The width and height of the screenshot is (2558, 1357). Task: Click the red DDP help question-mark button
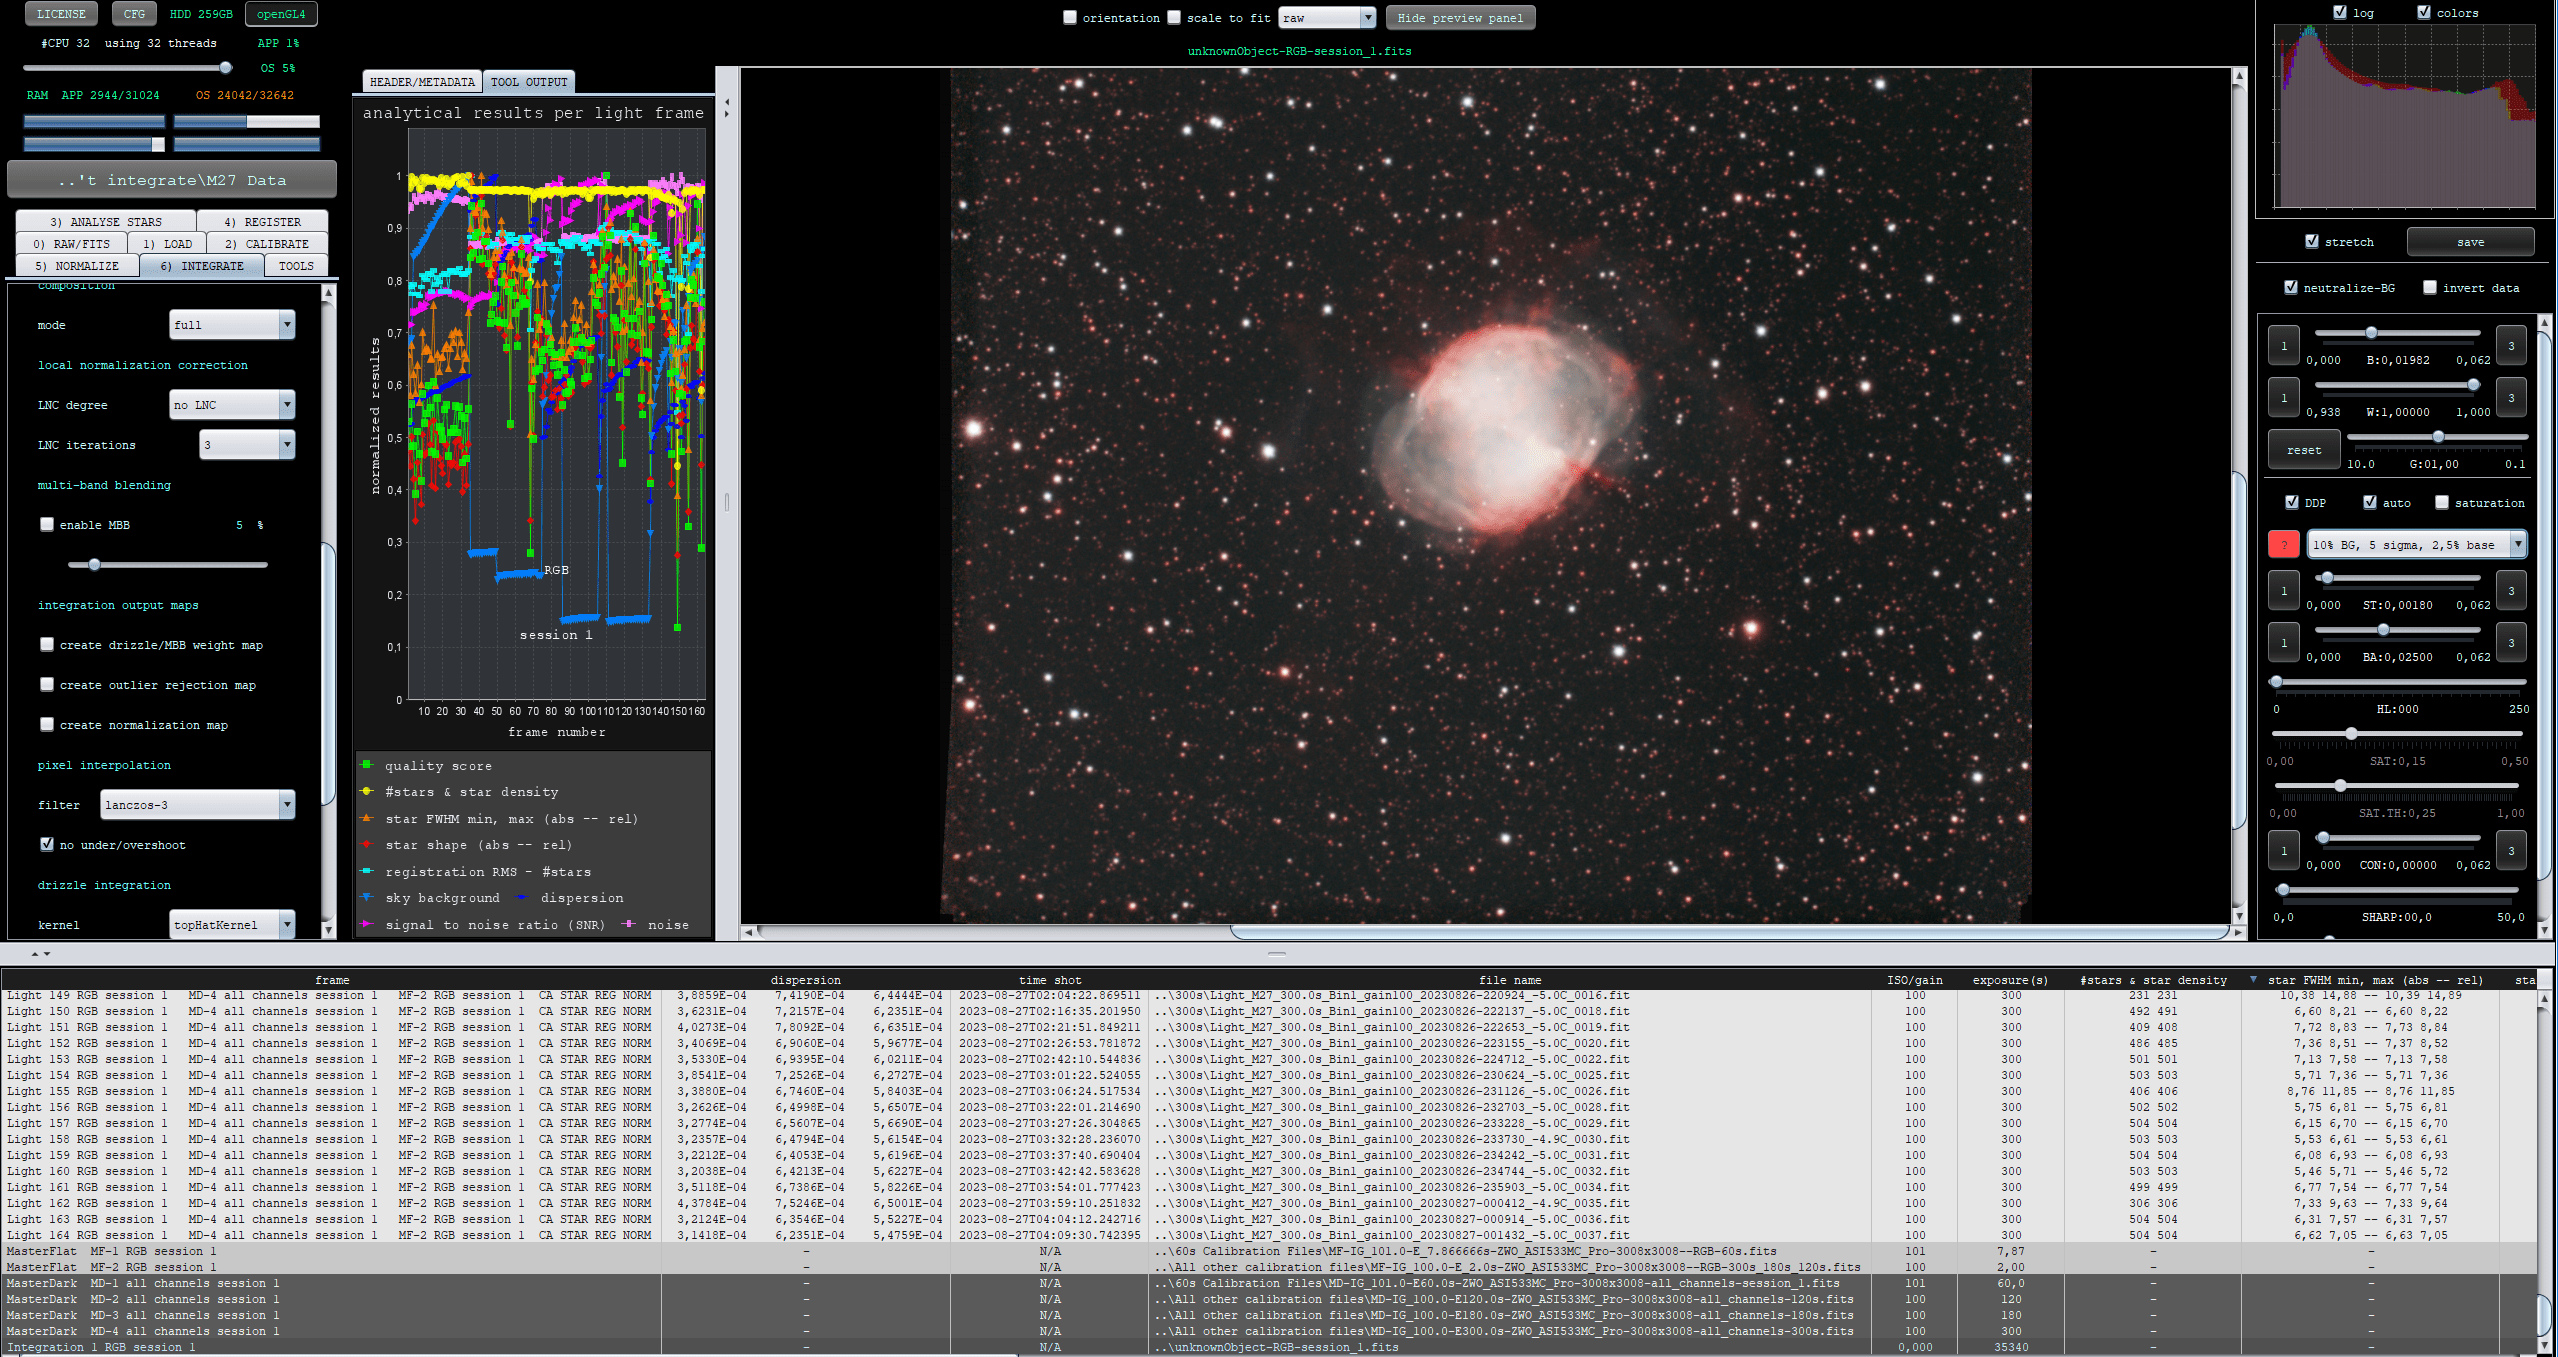coord(2283,545)
